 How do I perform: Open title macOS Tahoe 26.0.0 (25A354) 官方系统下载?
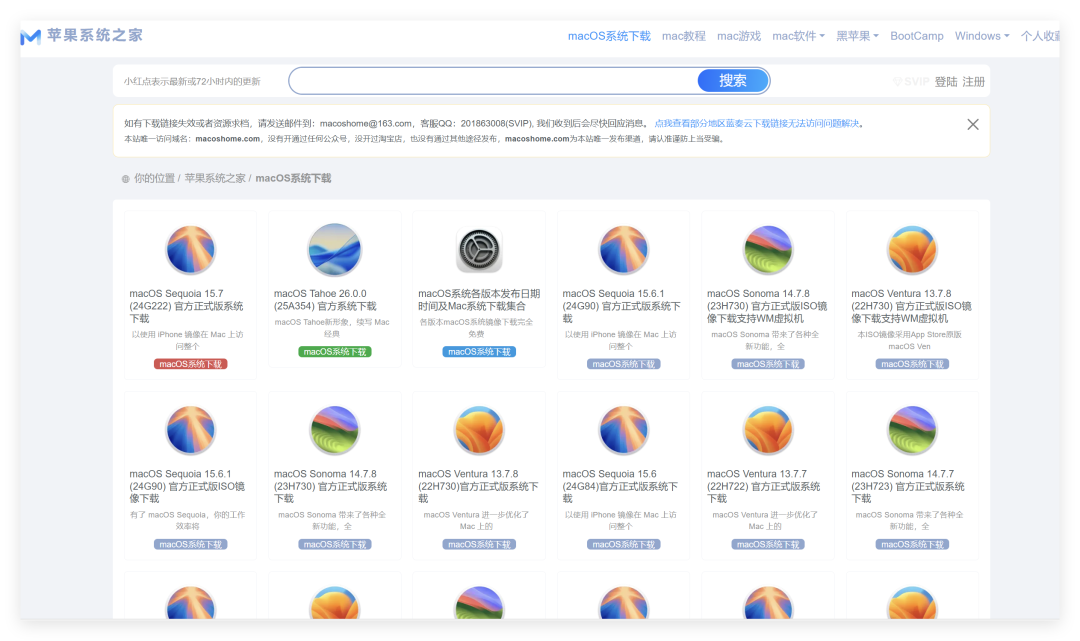click(325, 300)
